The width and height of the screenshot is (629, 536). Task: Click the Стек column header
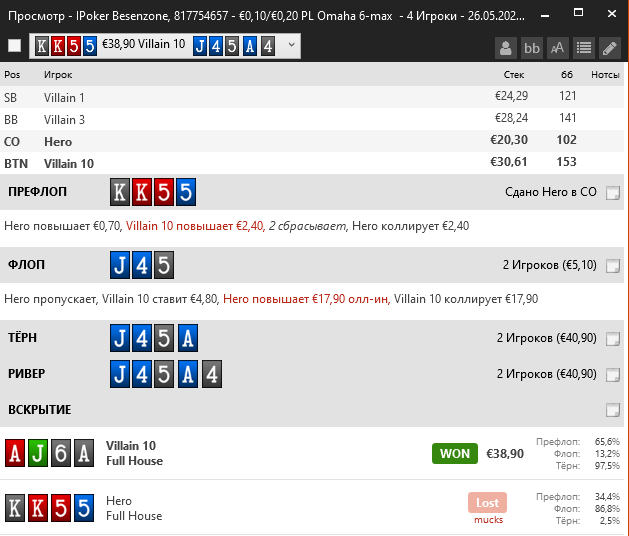coord(514,75)
